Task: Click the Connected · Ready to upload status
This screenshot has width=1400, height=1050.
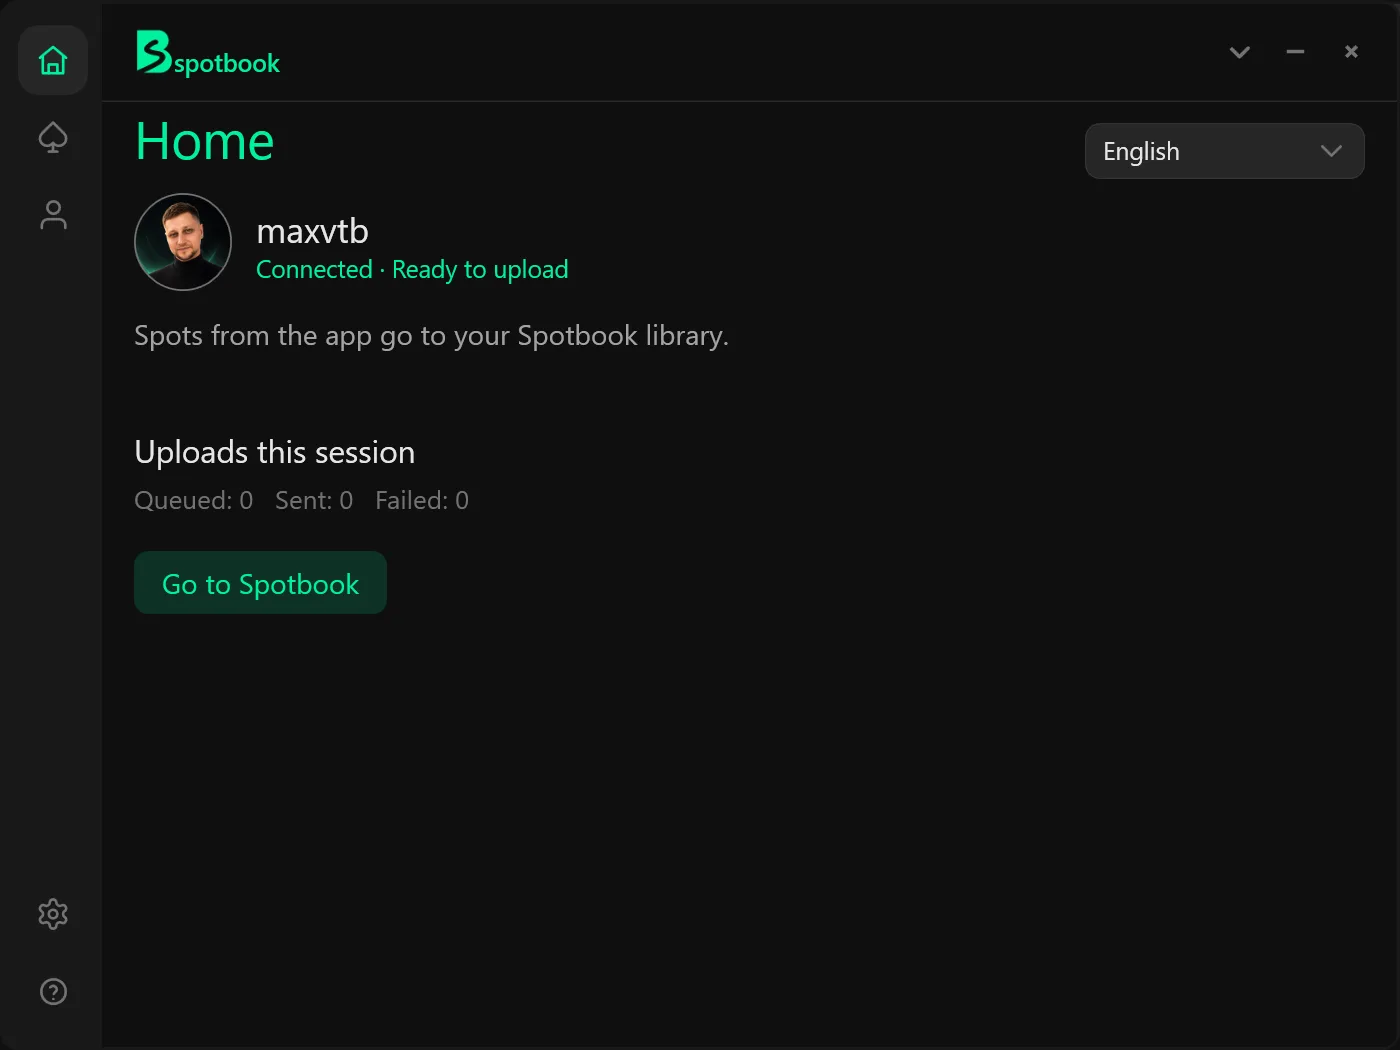Action: [x=412, y=270]
